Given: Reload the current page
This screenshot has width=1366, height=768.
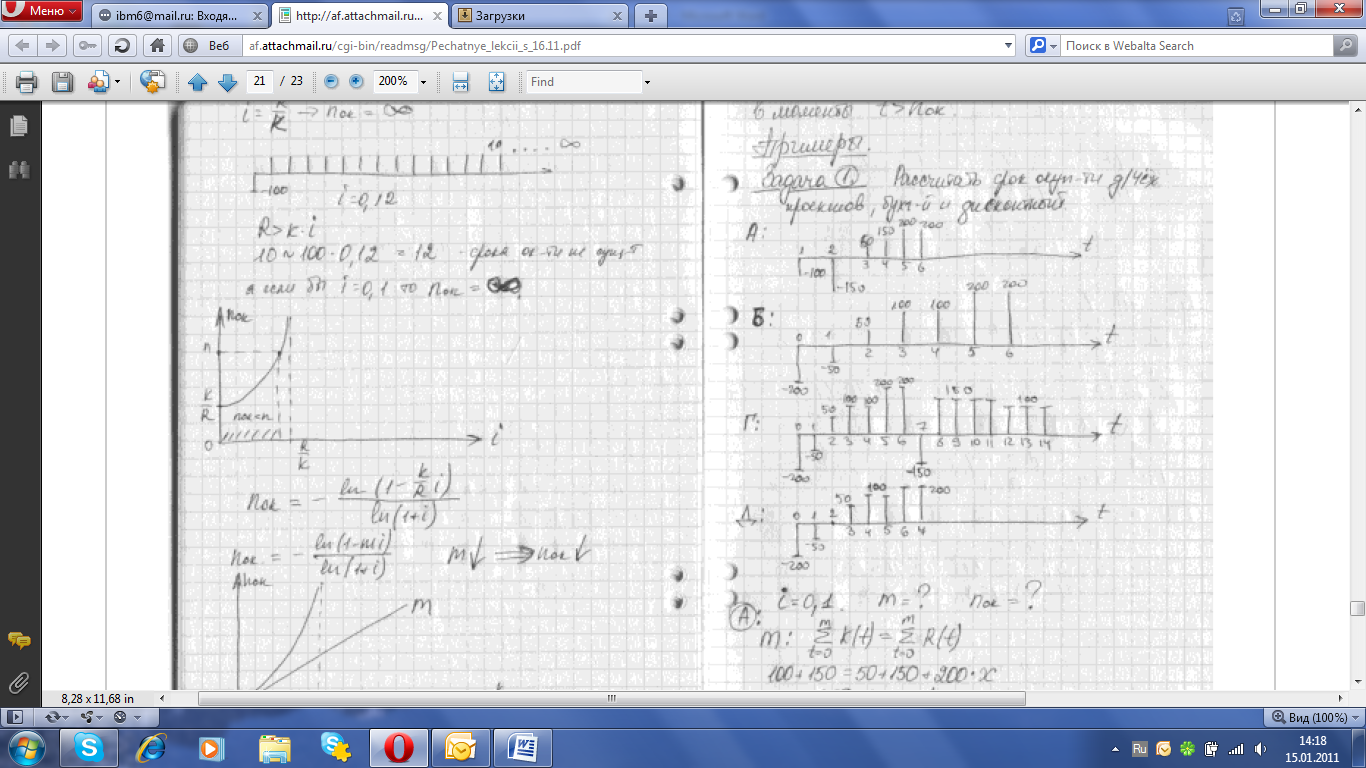Looking at the screenshot, I should tap(122, 46).
